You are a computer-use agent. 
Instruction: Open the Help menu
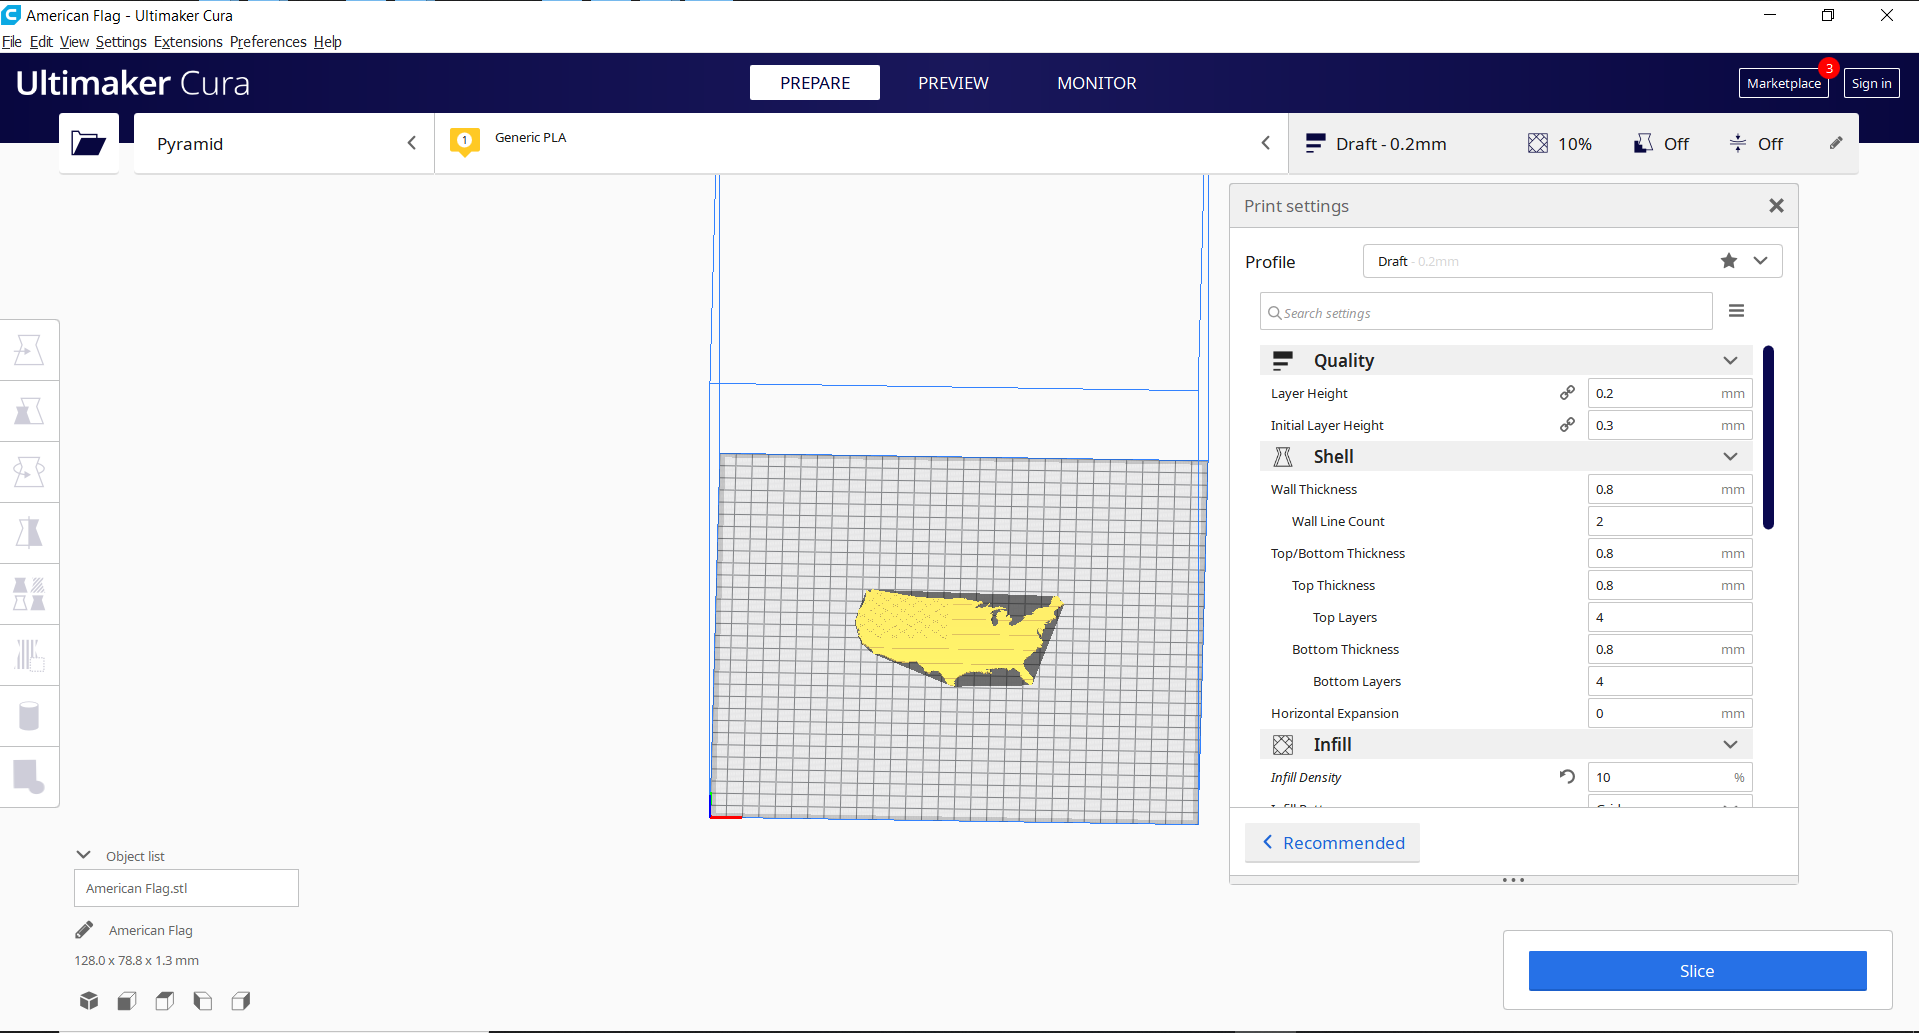pyautogui.click(x=327, y=42)
